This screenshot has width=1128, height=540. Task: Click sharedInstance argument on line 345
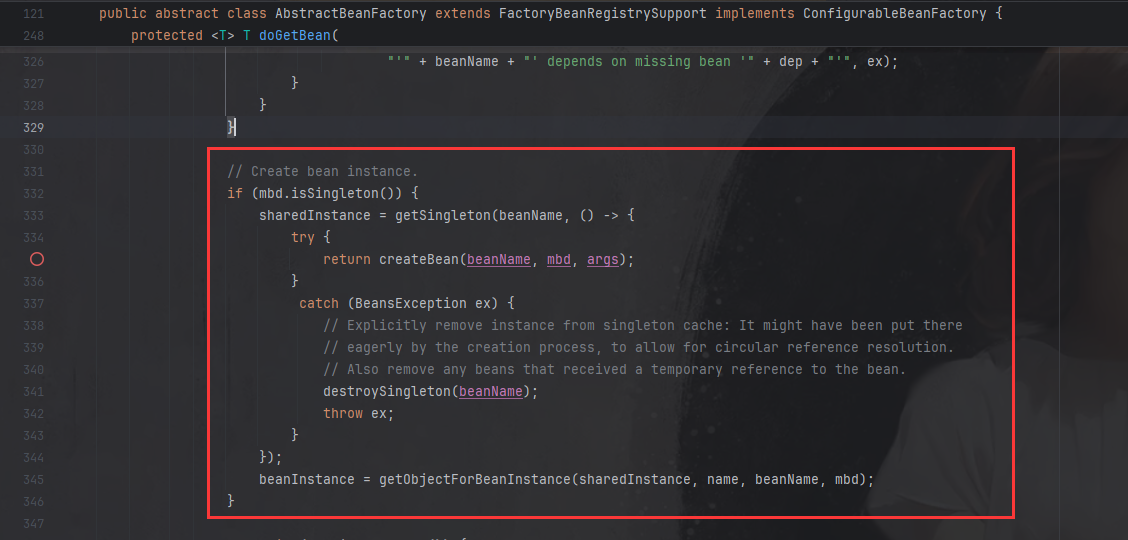tap(634, 480)
